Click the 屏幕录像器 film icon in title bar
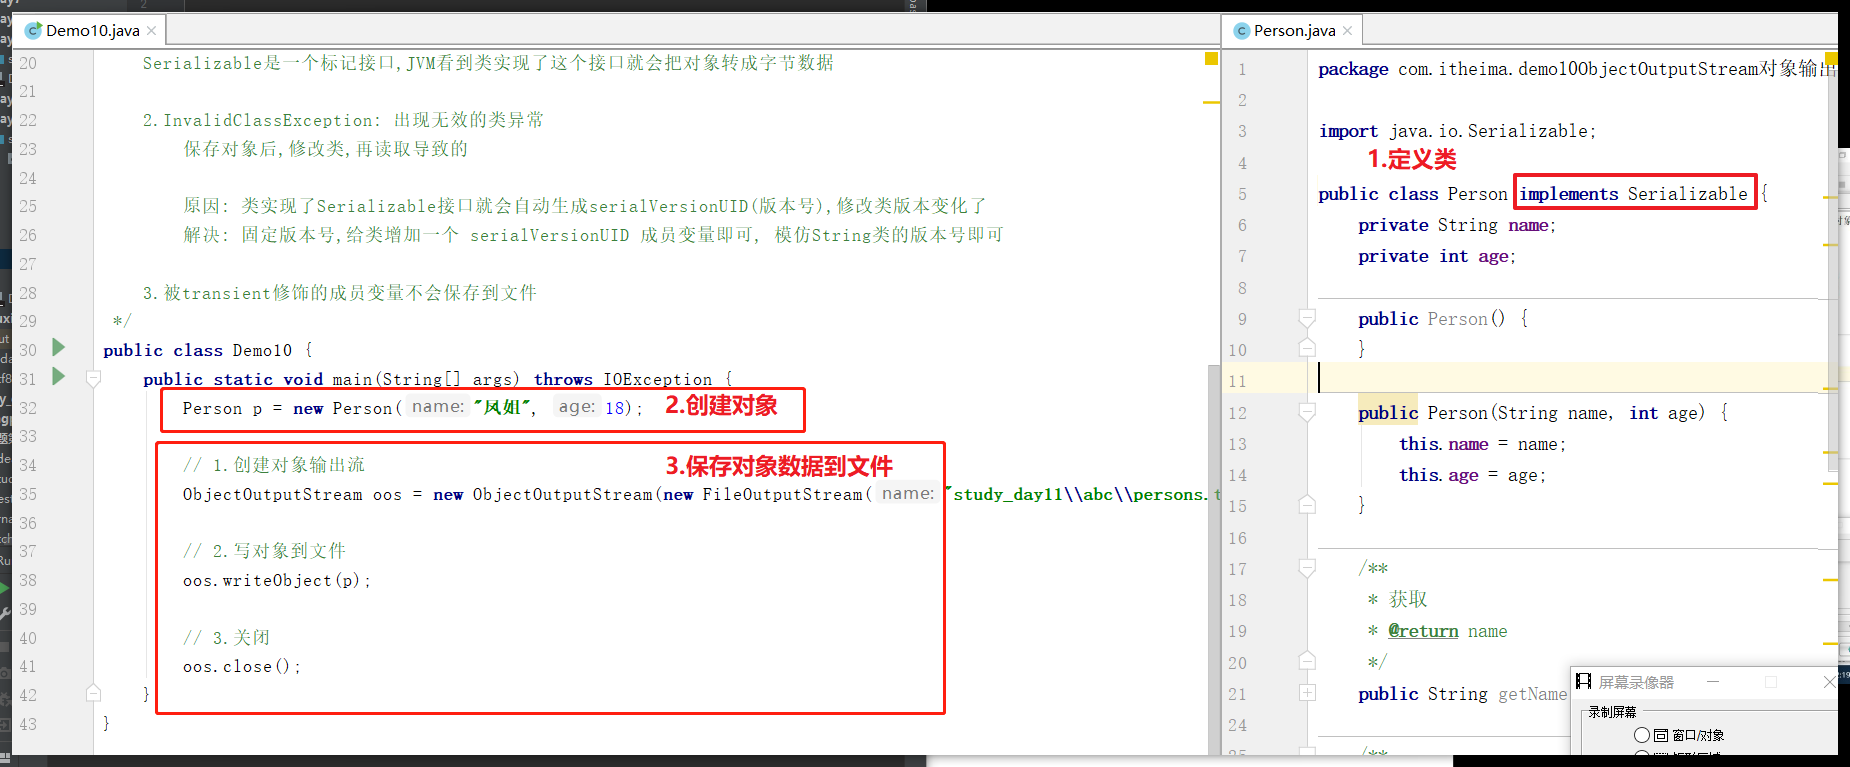Viewport: 1850px width, 767px height. 1584,682
